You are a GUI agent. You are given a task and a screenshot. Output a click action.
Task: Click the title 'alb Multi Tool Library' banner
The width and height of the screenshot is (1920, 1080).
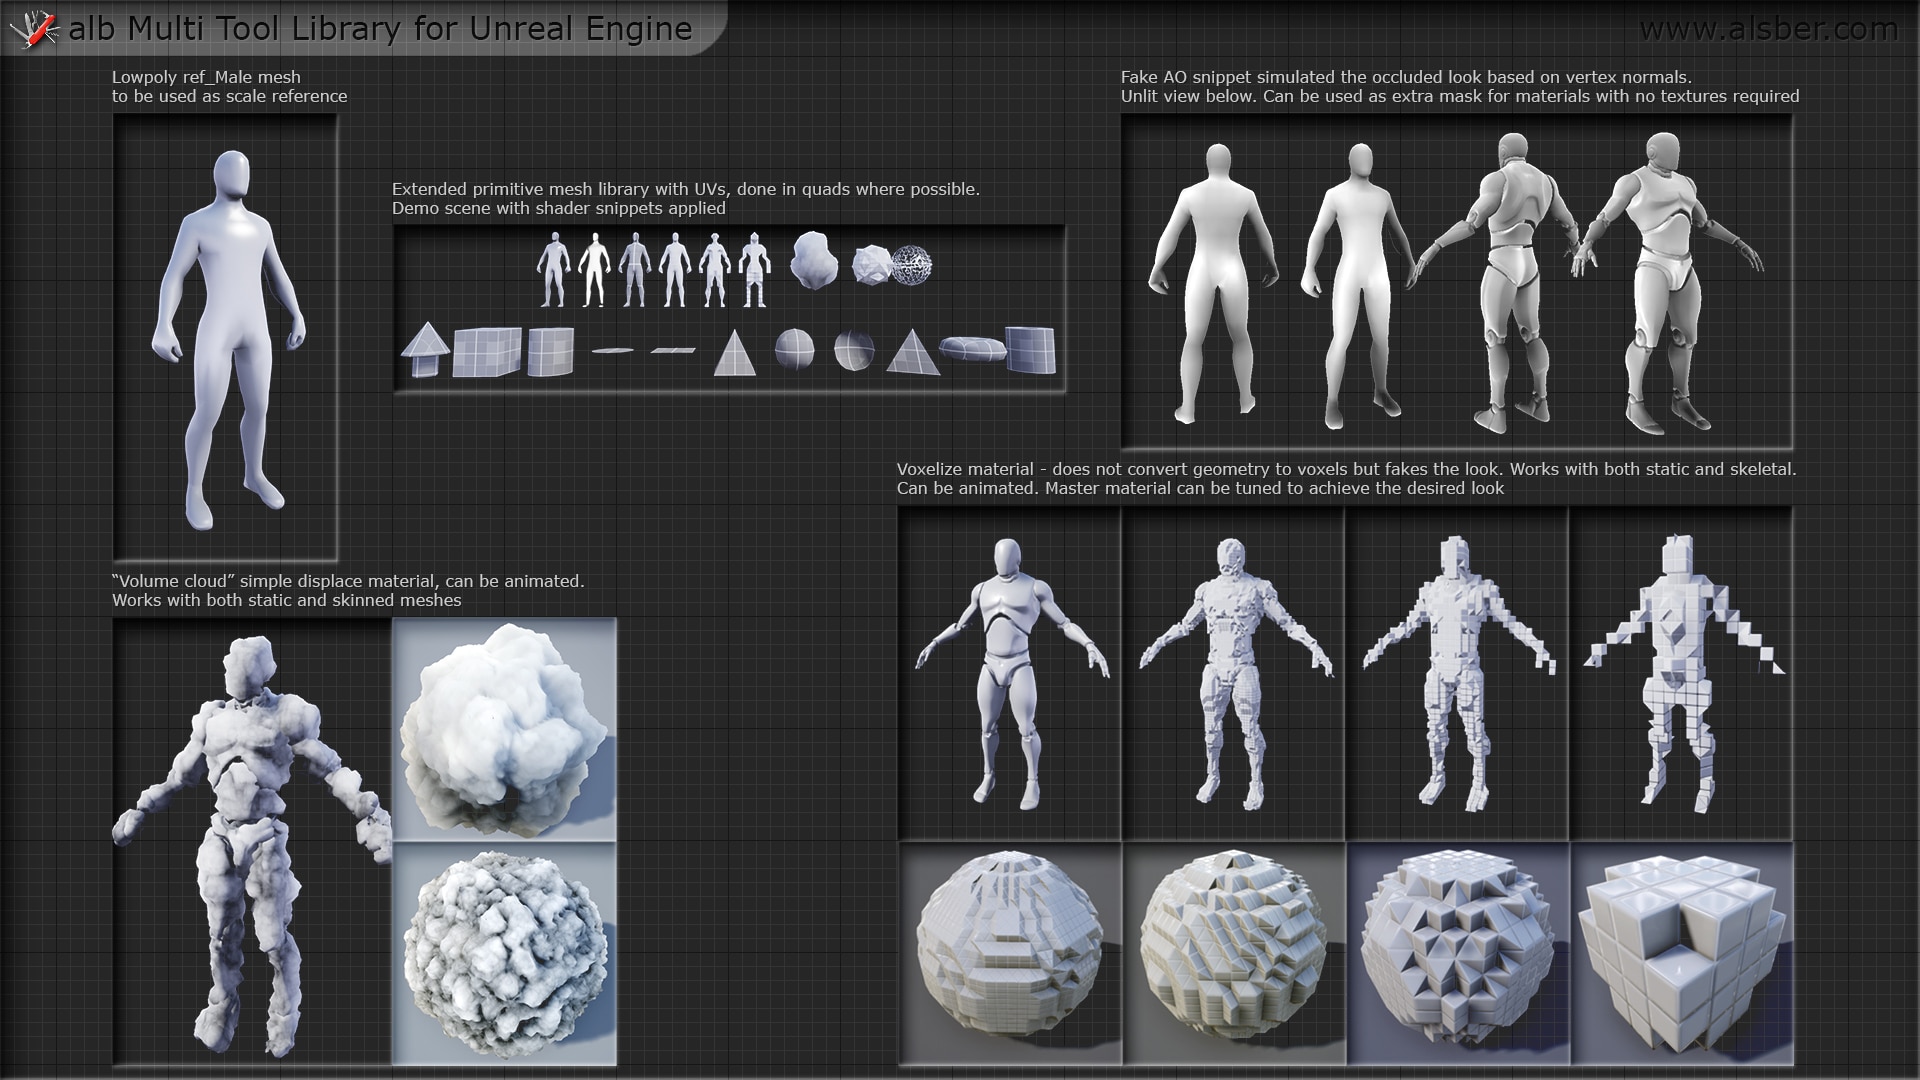[x=380, y=30]
